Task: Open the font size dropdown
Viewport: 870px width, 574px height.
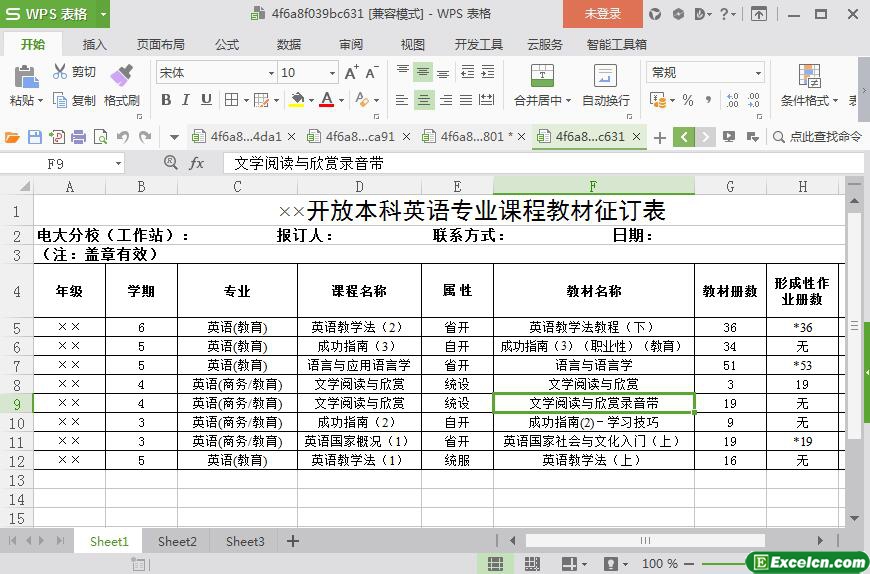Action: coord(333,73)
